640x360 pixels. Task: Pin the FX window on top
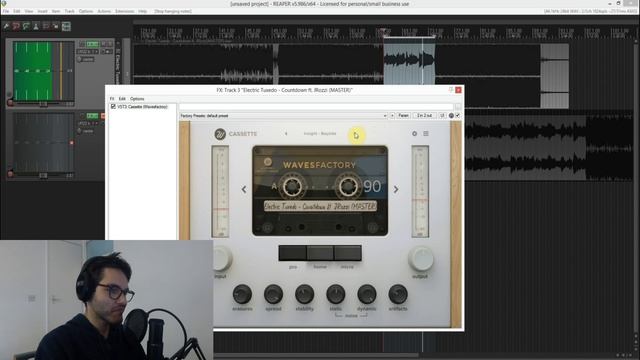(451, 90)
